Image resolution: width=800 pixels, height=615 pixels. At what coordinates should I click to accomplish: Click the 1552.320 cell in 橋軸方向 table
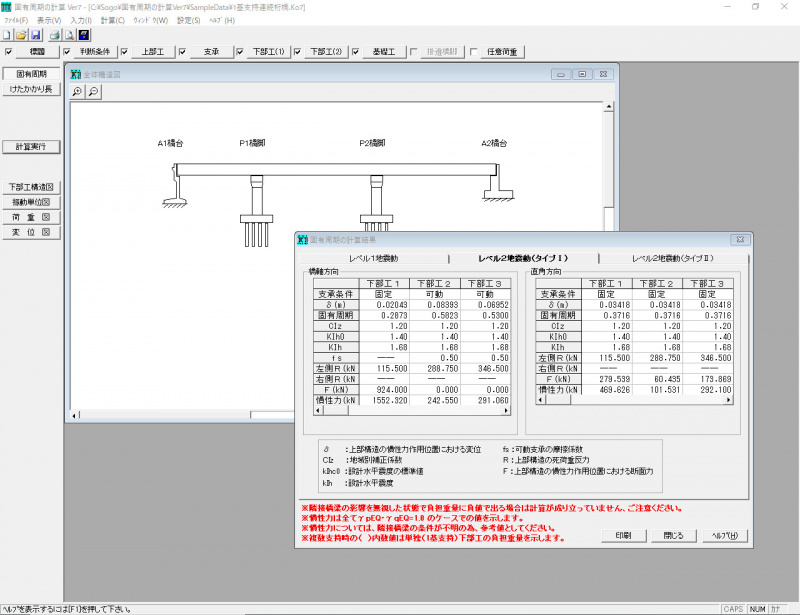click(x=385, y=401)
